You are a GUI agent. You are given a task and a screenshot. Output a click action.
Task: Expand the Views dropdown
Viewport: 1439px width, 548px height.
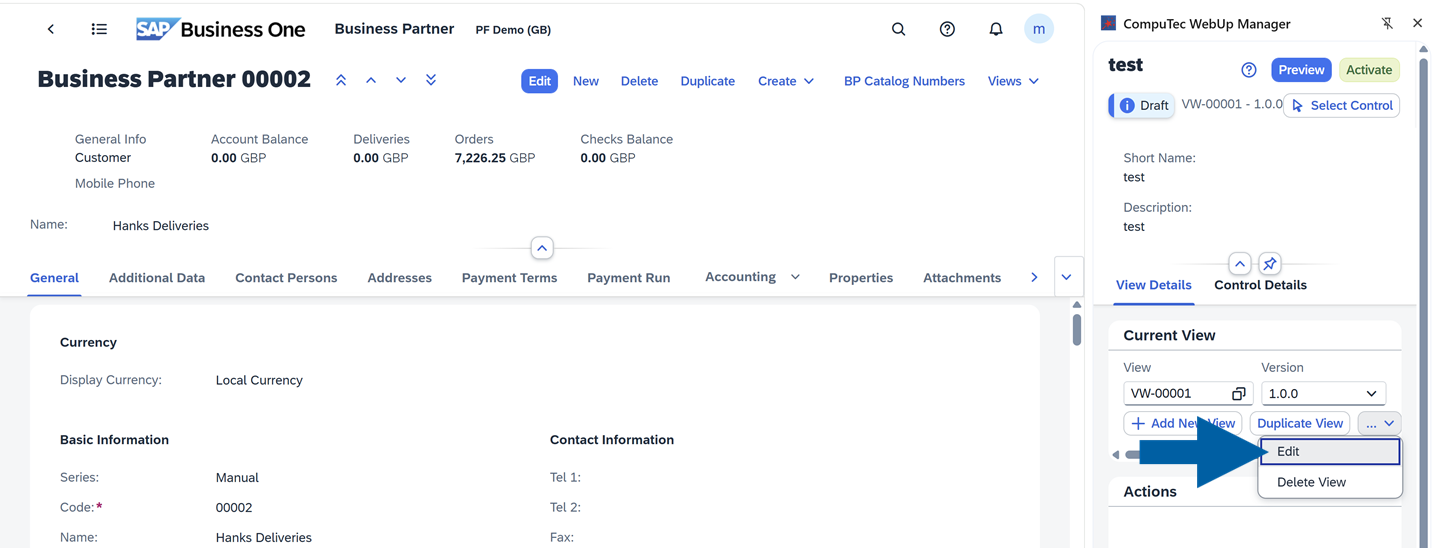point(1013,81)
